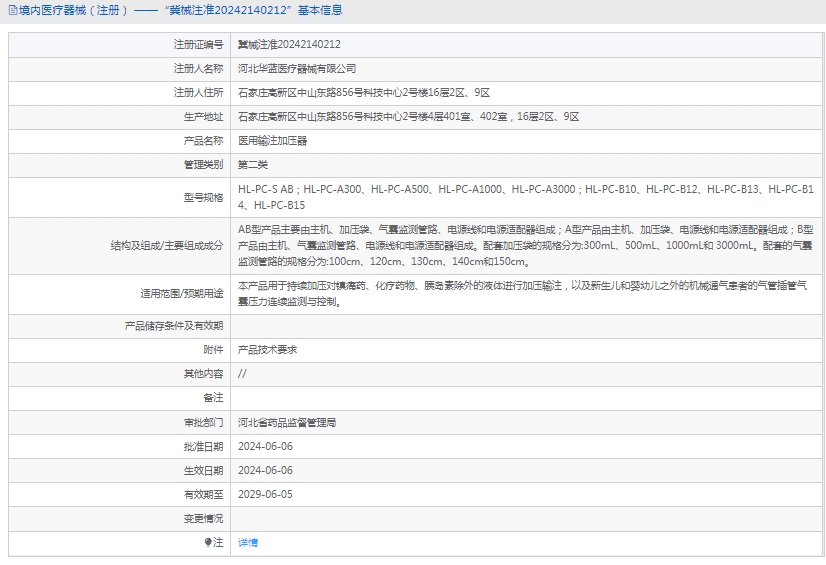
Task: Click the 批准日期 value 2024-06-06
Action: (x=265, y=446)
